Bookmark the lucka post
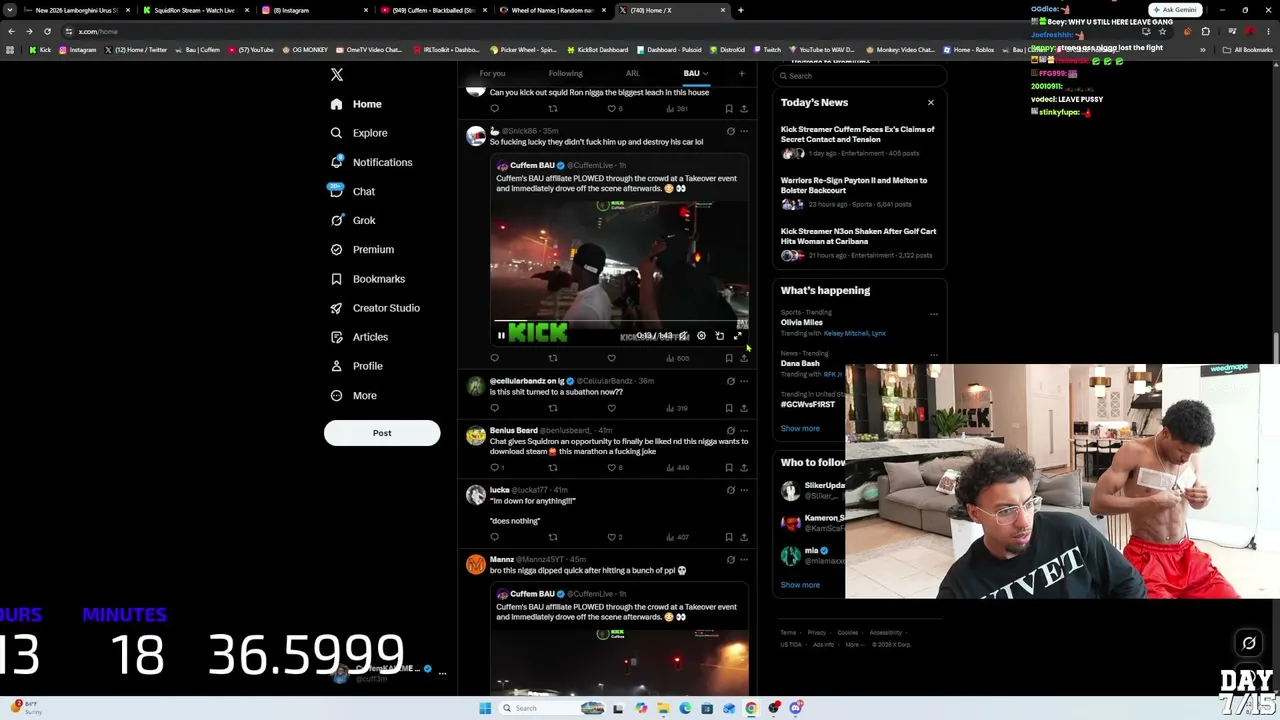 729,537
